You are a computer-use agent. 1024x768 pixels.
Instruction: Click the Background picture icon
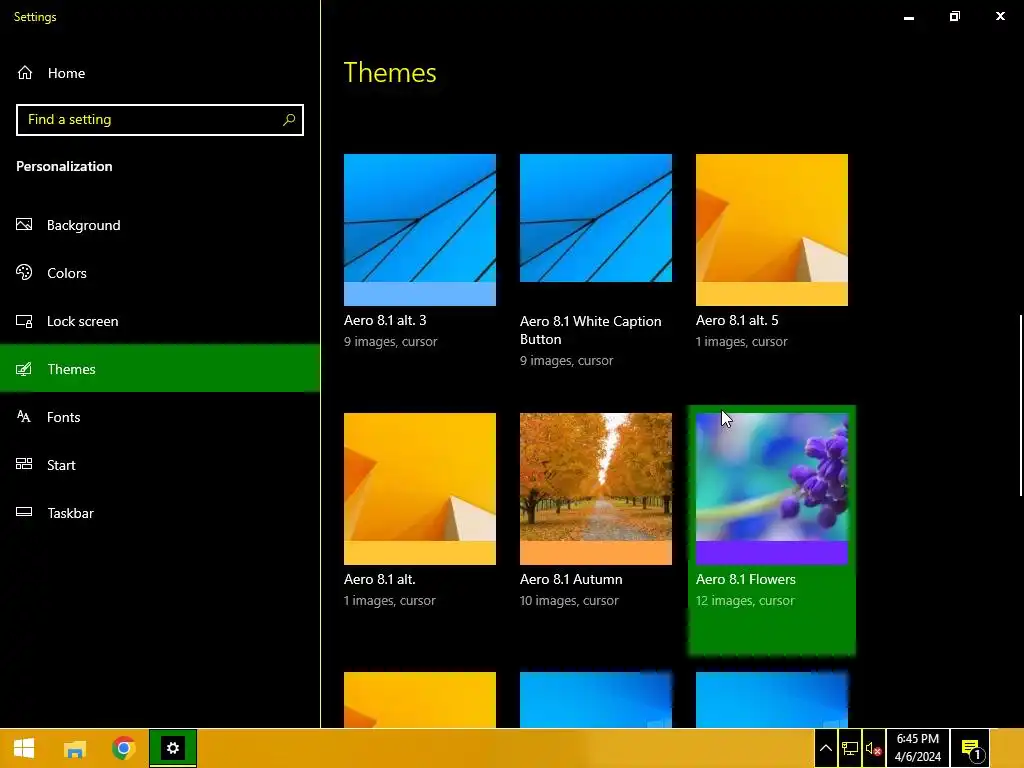click(24, 225)
